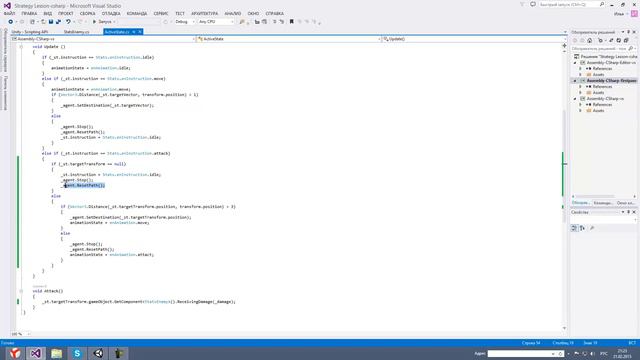Collapse the Attack method outline marker
This screenshot has height=360, width=640.
coord(21,291)
